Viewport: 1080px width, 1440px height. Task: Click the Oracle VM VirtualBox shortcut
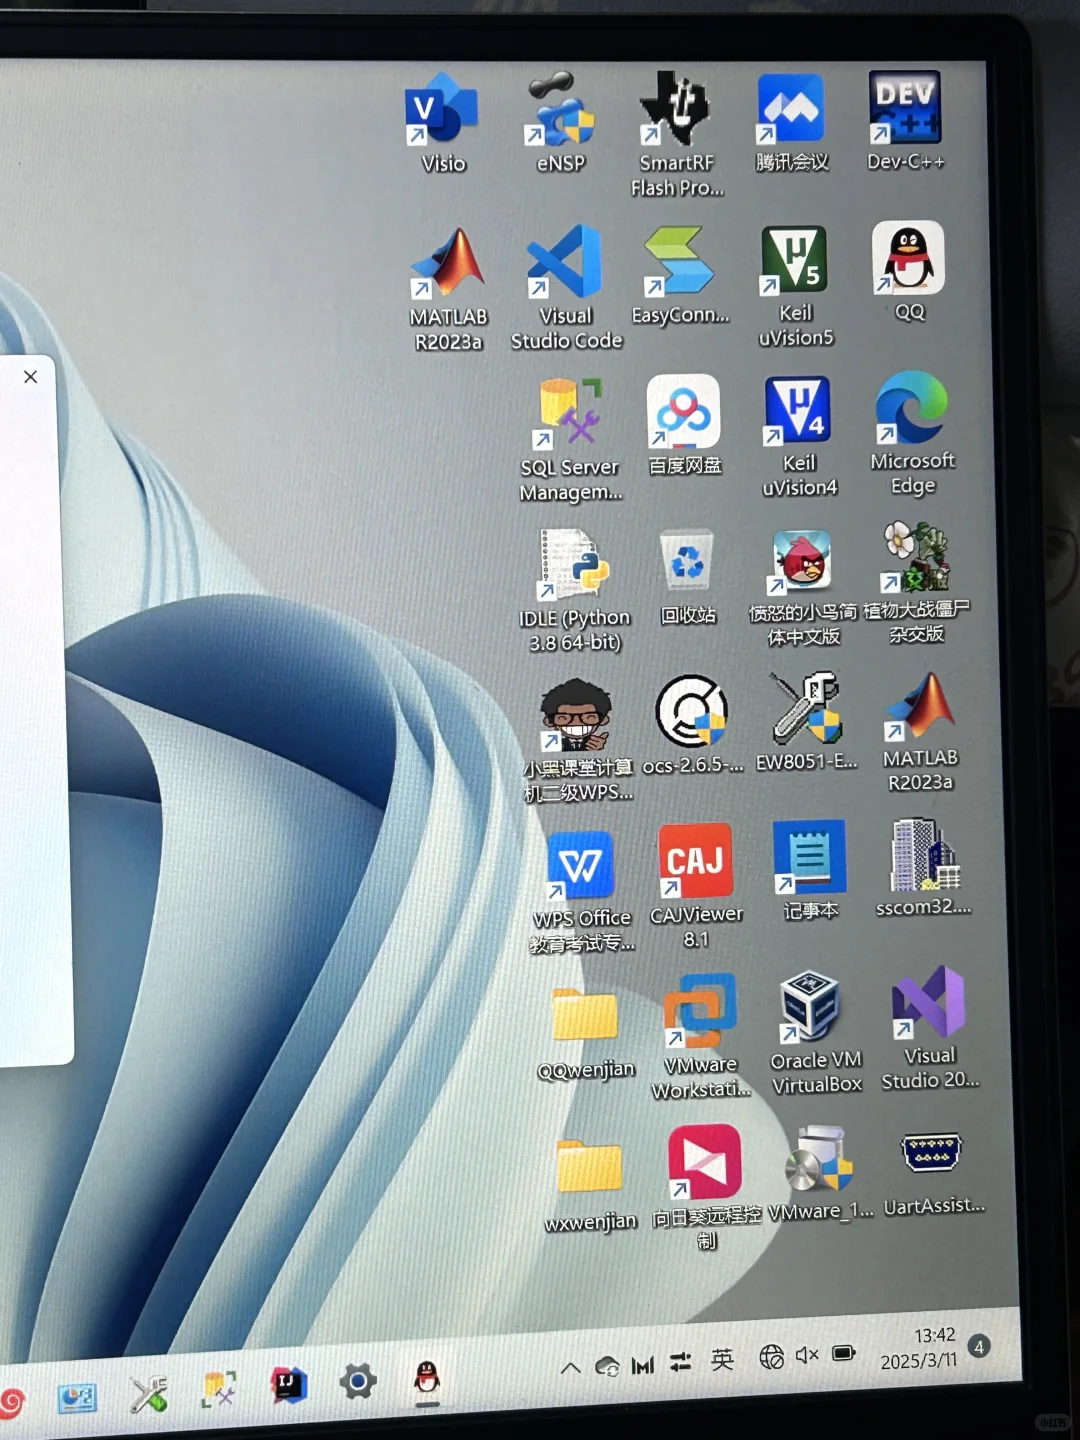tap(815, 1032)
